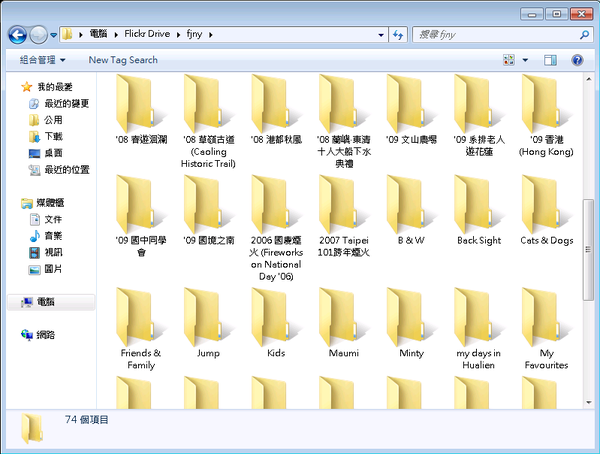Click the folder icon in the address bar

pyautogui.click(x=67, y=34)
